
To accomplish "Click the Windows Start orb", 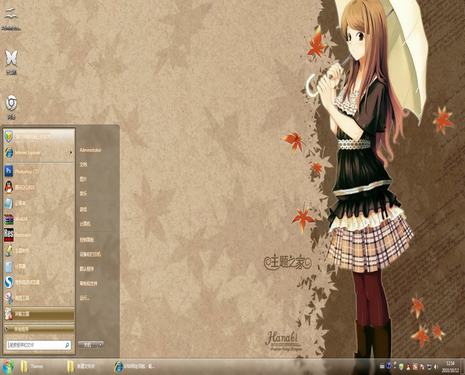I will (8, 366).
